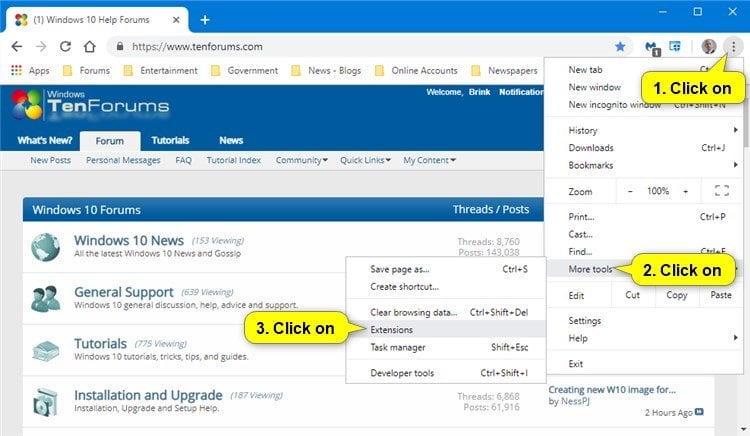Open the Apps grid shortcut
This screenshot has width=750, height=436.
tap(30, 71)
